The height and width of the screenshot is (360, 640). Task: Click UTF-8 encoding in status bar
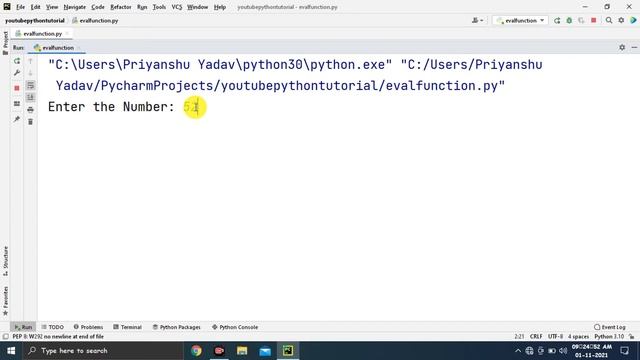click(555, 336)
